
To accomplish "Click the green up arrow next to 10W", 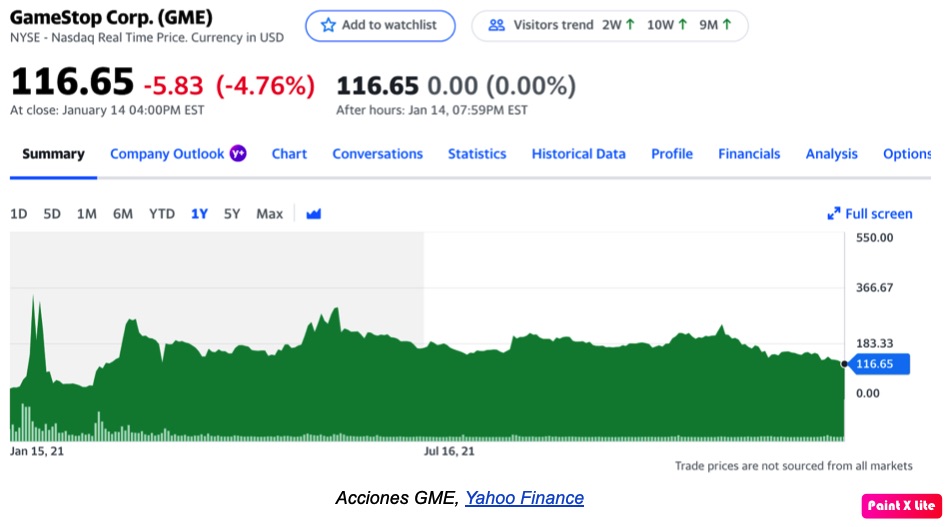I will (683, 25).
